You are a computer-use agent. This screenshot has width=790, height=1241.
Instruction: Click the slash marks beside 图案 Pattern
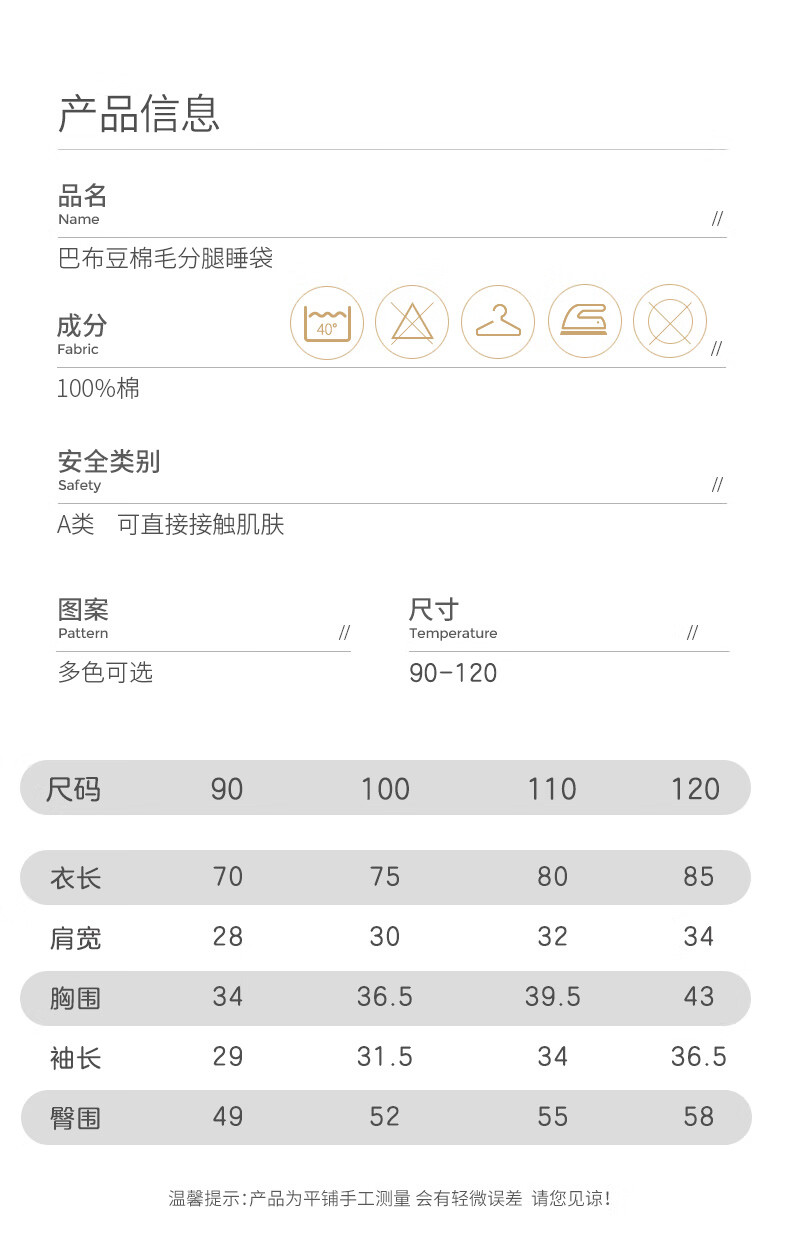(x=344, y=633)
